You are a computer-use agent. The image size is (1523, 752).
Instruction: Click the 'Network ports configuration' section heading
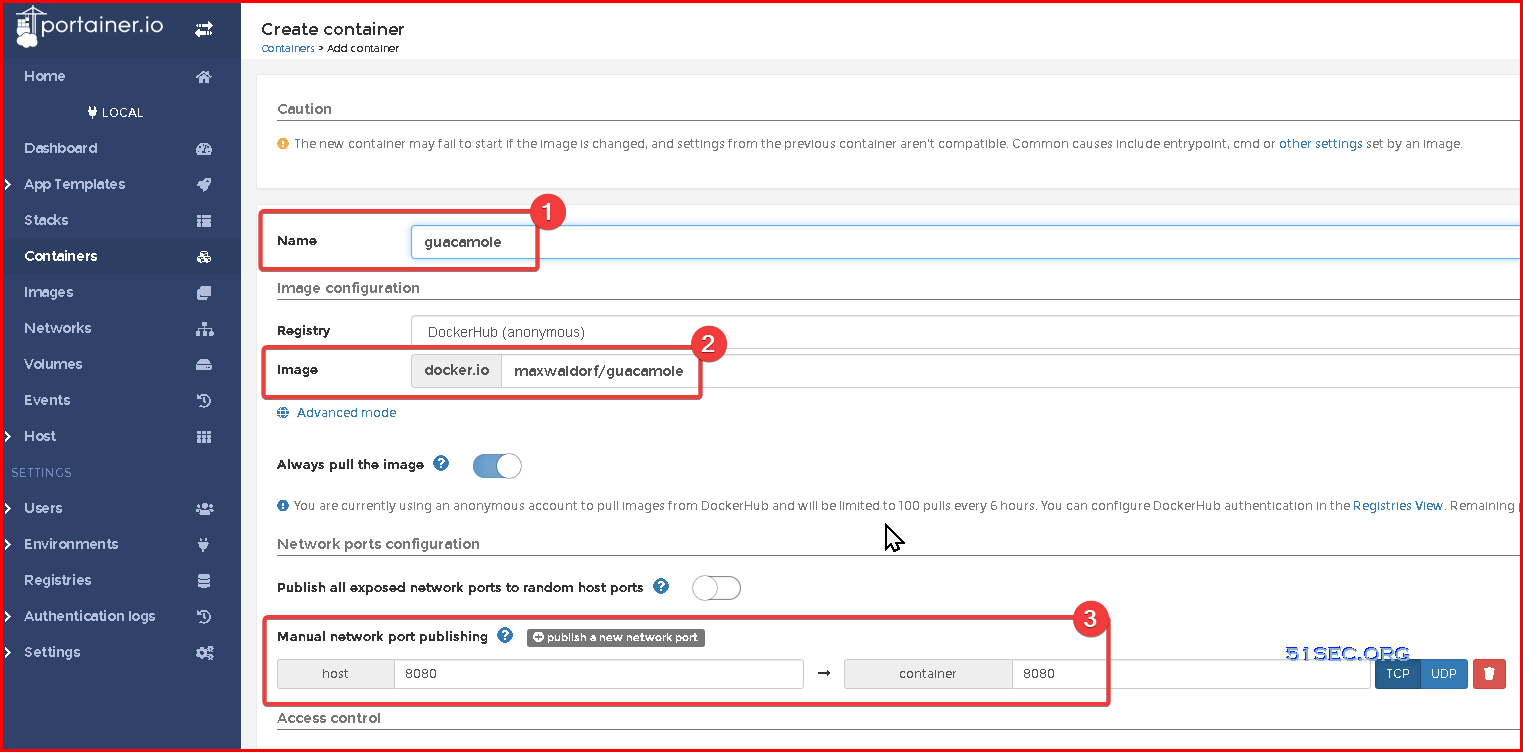[378, 544]
